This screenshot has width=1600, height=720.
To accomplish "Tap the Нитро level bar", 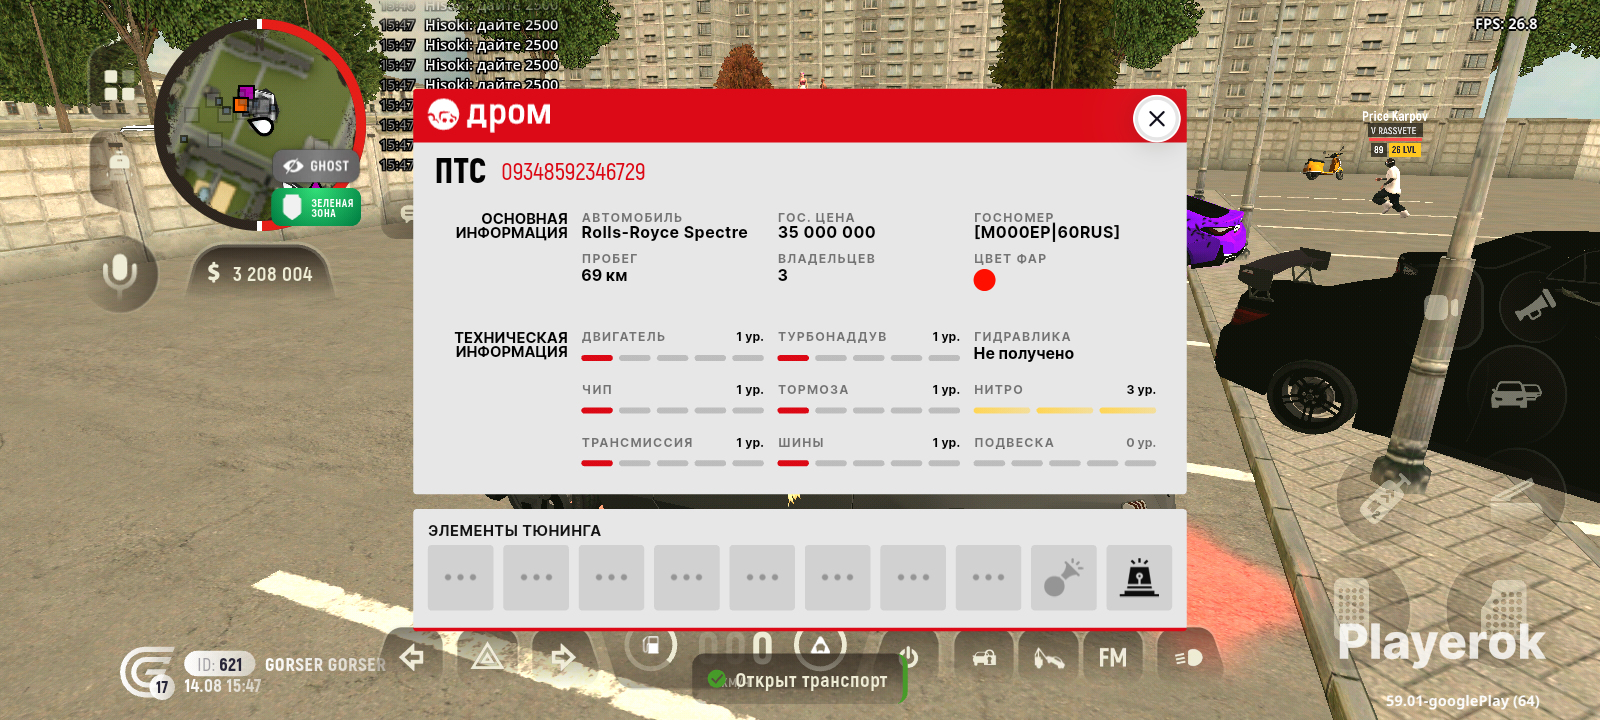I will tap(1064, 410).
